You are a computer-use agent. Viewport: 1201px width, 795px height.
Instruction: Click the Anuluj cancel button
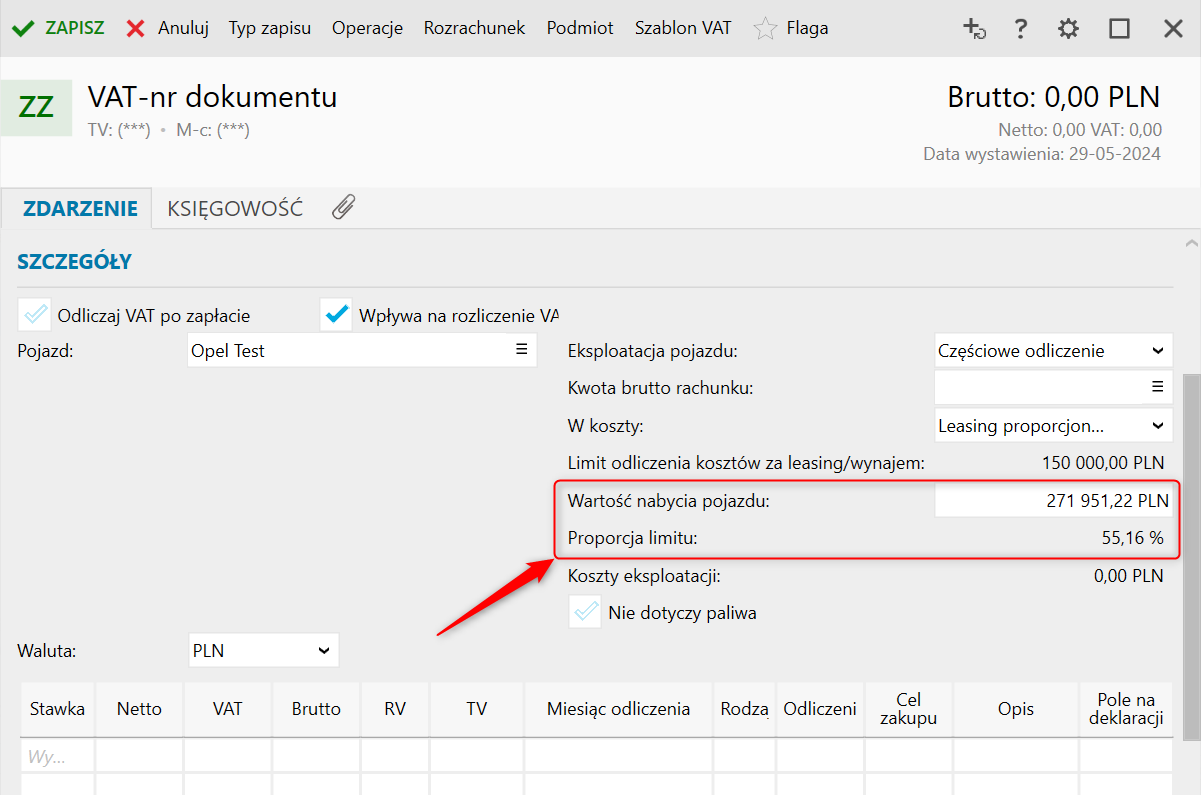pyautogui.click(x=168, y=28)
